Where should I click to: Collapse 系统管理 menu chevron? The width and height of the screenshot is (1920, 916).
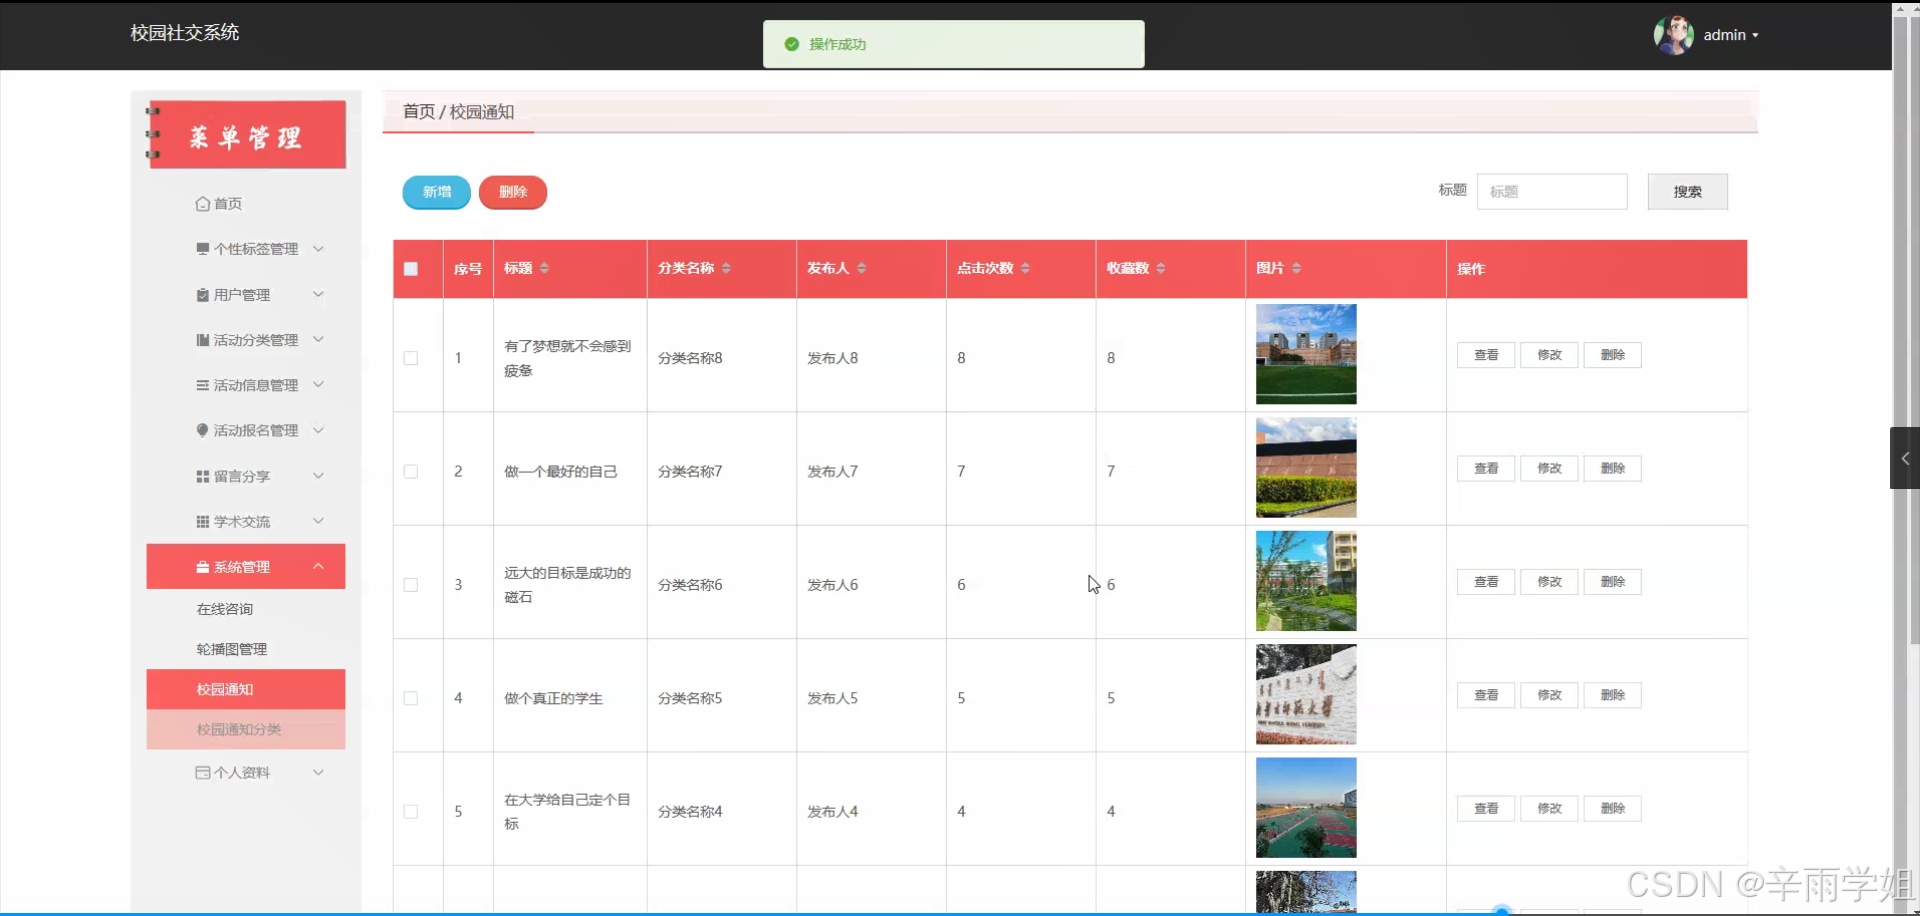tap(318, 566)
